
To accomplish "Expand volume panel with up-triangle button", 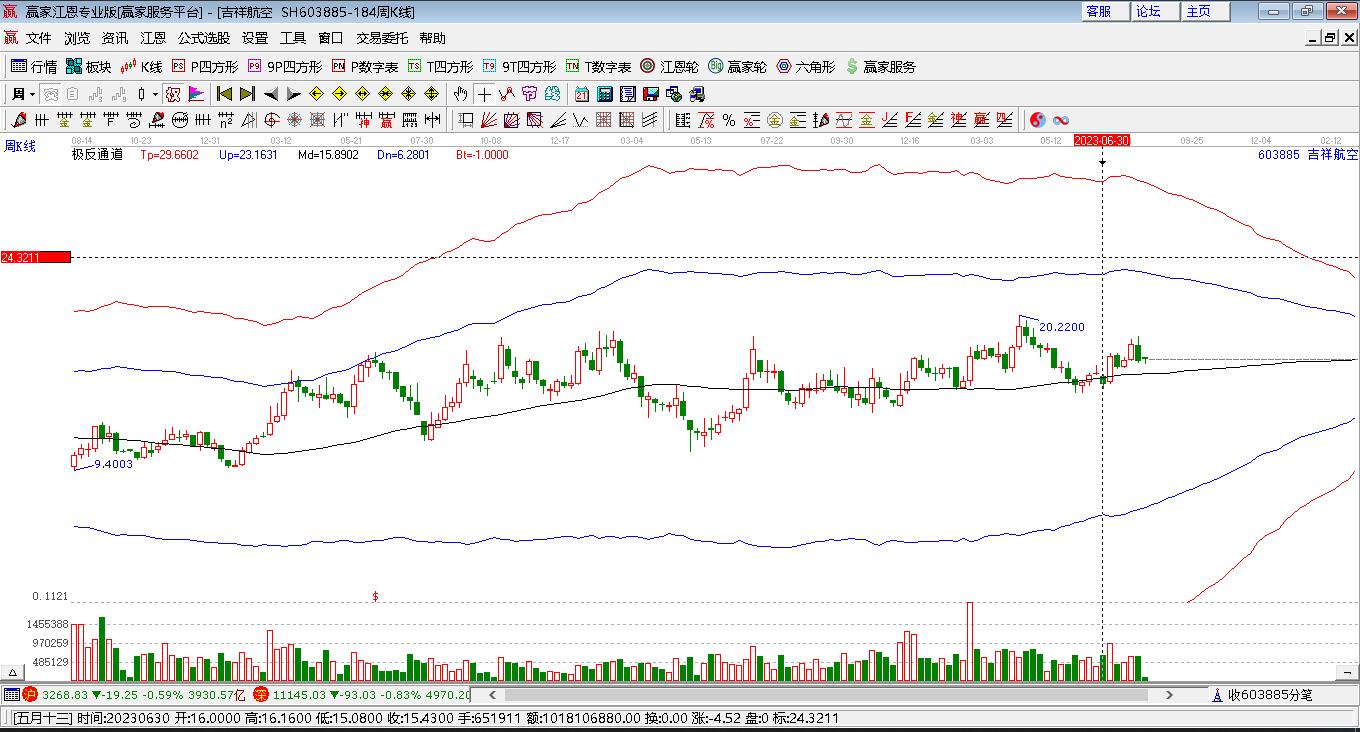I will click(x=13, y=672).
